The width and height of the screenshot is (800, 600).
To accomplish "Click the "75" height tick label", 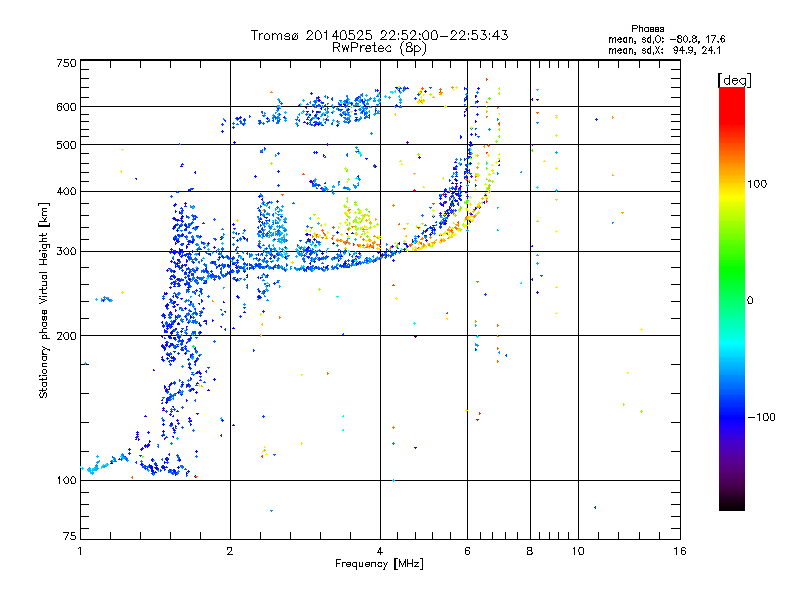I will (x=70, y=536).
